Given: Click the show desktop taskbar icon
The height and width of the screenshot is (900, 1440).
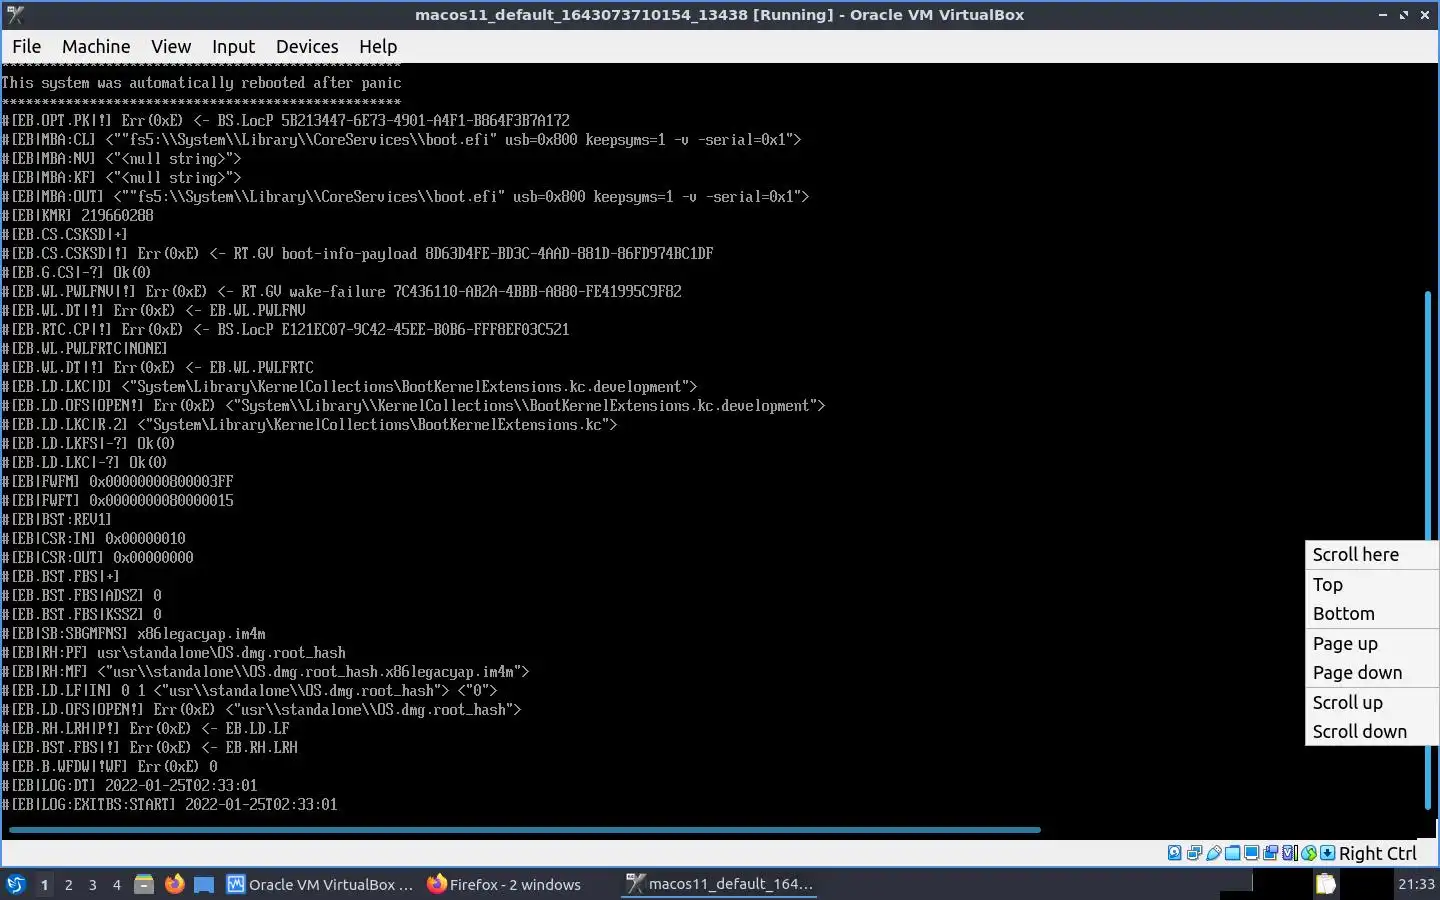Looking at the screenshot, I should [204, 884].
